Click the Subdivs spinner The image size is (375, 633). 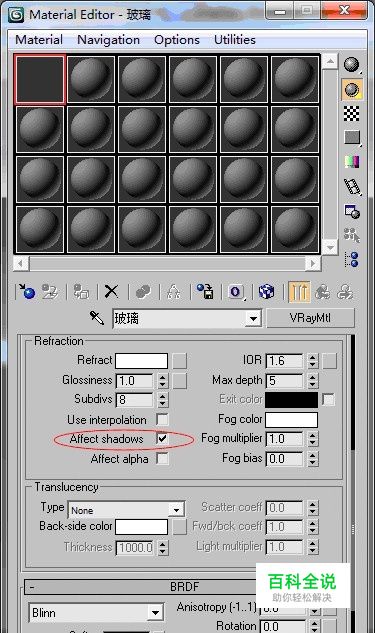click(x=162, y=400)
